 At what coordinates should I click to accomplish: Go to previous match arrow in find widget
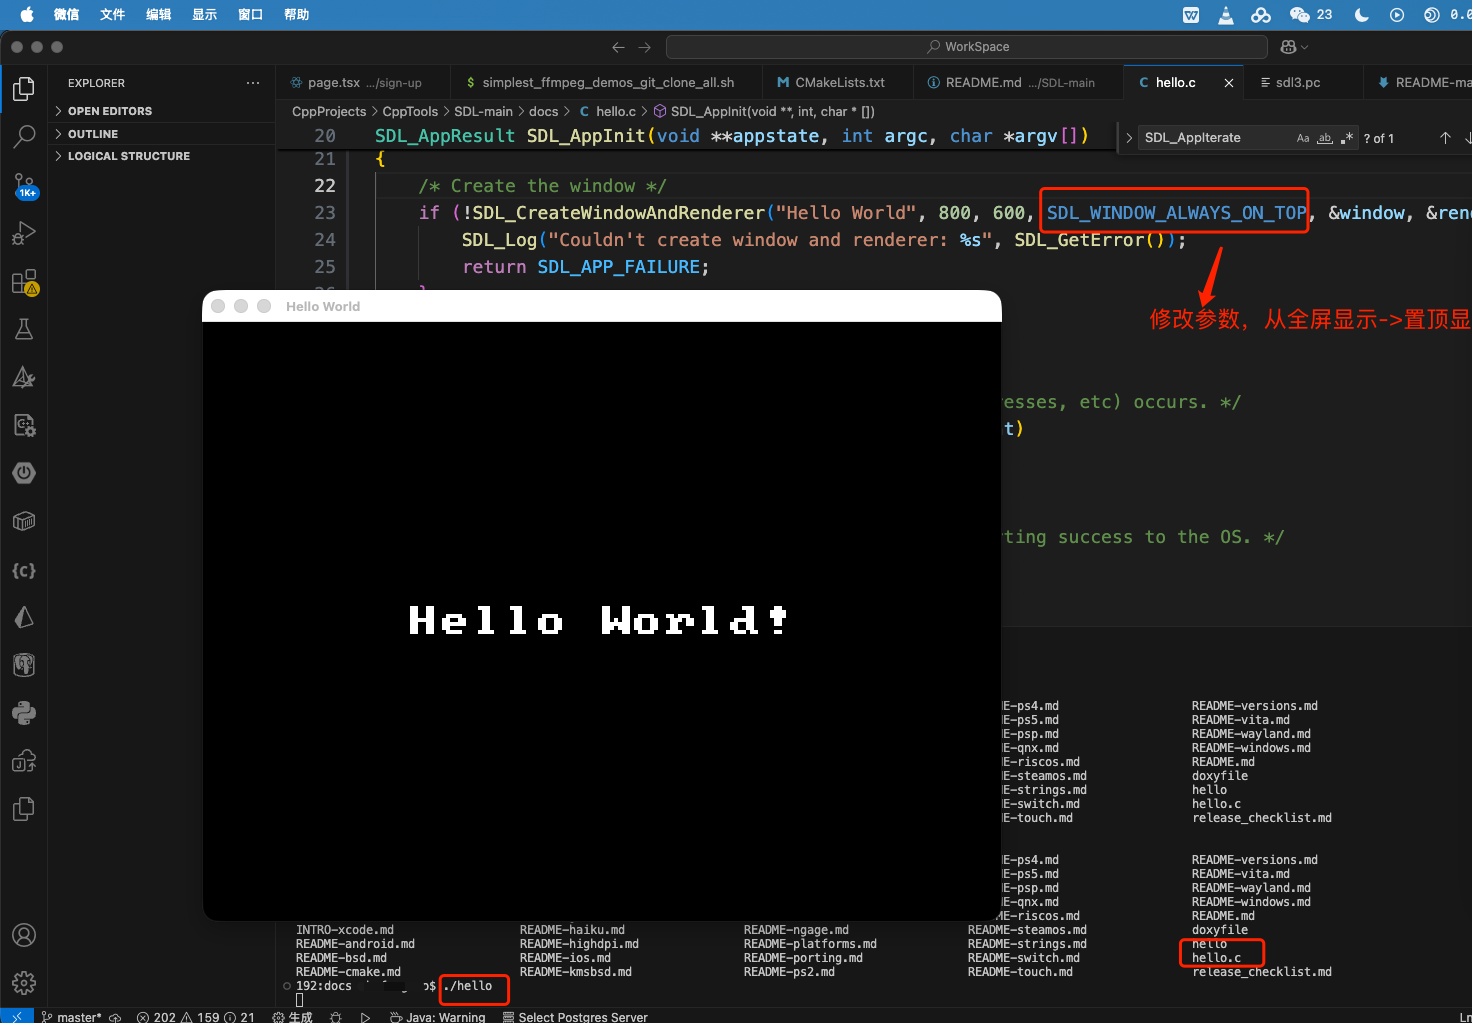tap(1445, 138)
